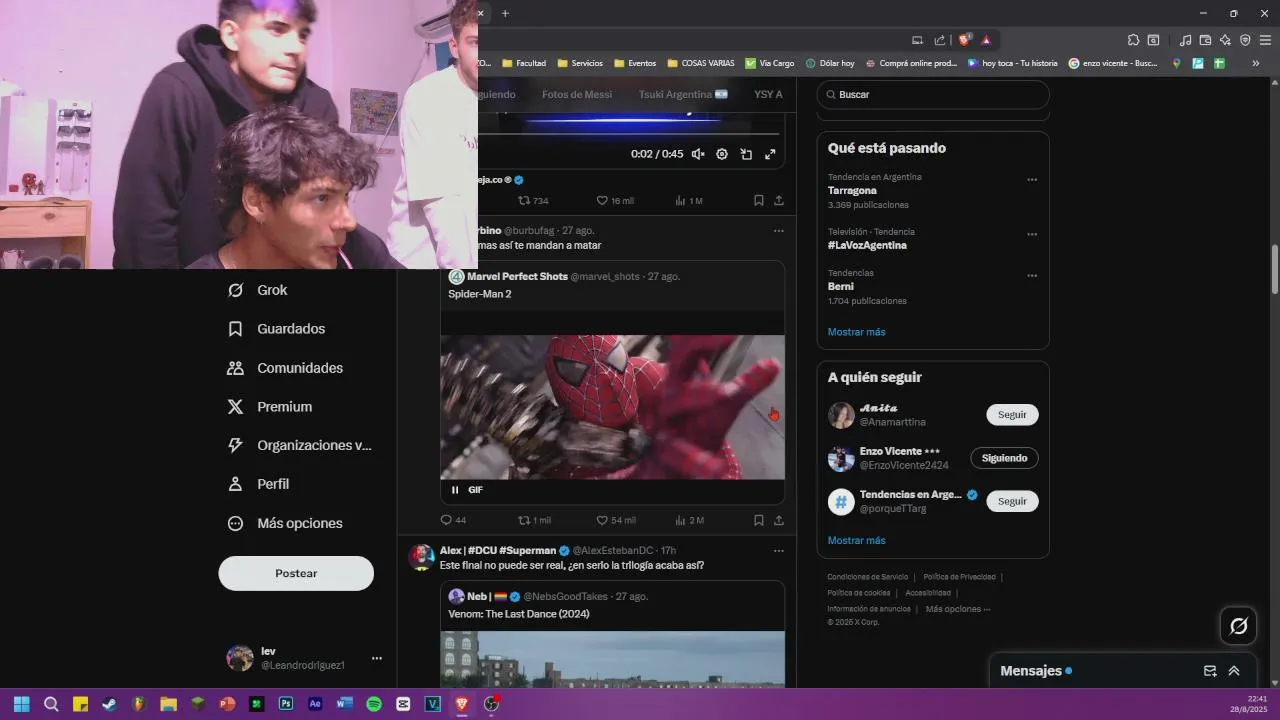Click the Postear button
The height and width of the screenshot is (720, 1280).
(296, 573)
